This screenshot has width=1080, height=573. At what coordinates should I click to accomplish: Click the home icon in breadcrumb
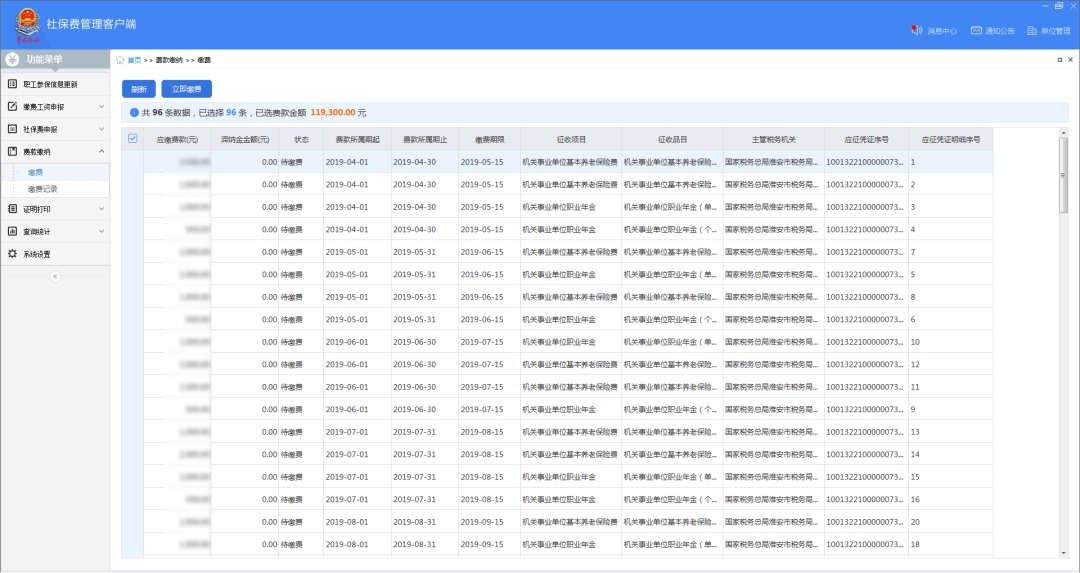tap(120, 60)
